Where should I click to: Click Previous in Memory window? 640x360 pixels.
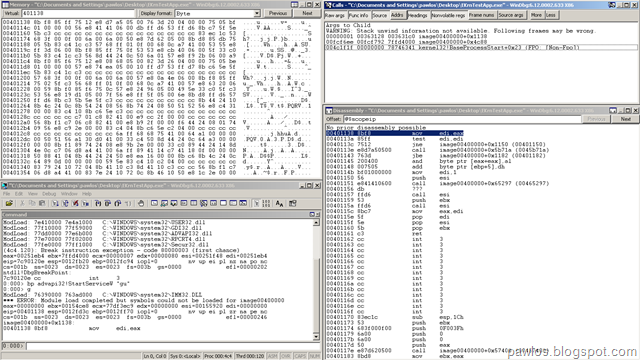coord(278,13)
